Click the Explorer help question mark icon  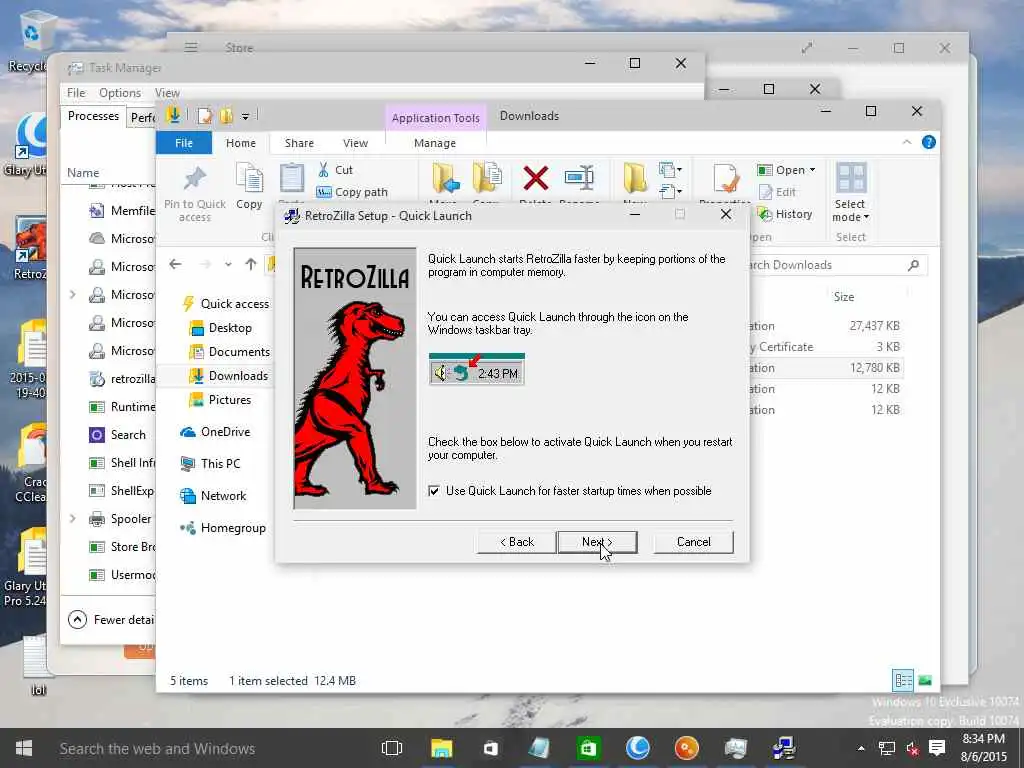point(928,142)
